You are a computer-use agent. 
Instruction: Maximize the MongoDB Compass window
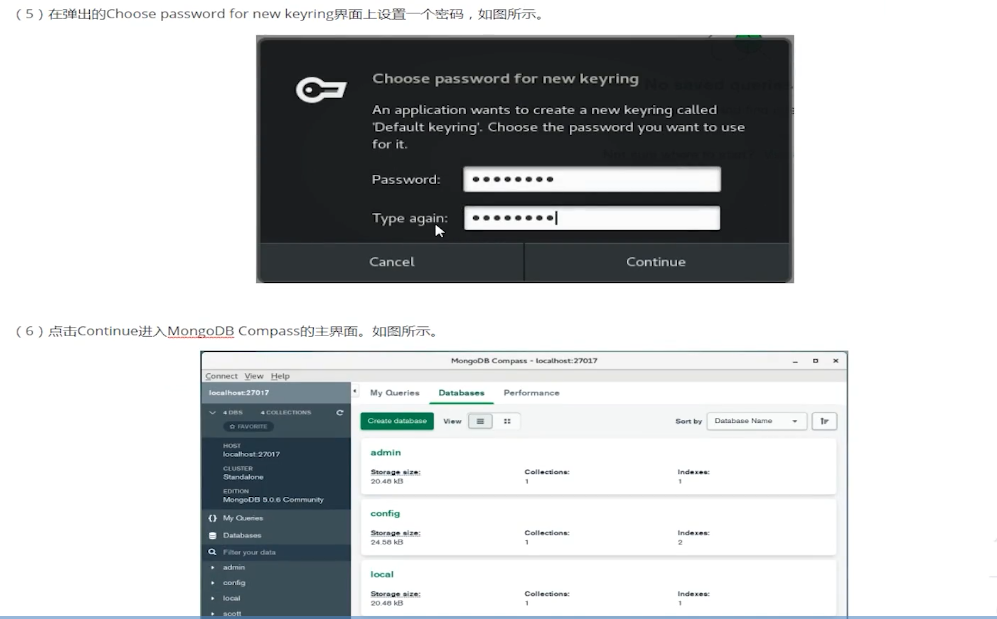(x=815, y=361)
